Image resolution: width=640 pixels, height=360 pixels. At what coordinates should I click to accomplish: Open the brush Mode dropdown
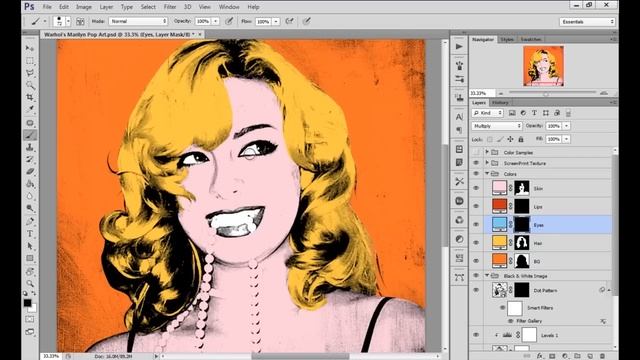pos(138,21)
